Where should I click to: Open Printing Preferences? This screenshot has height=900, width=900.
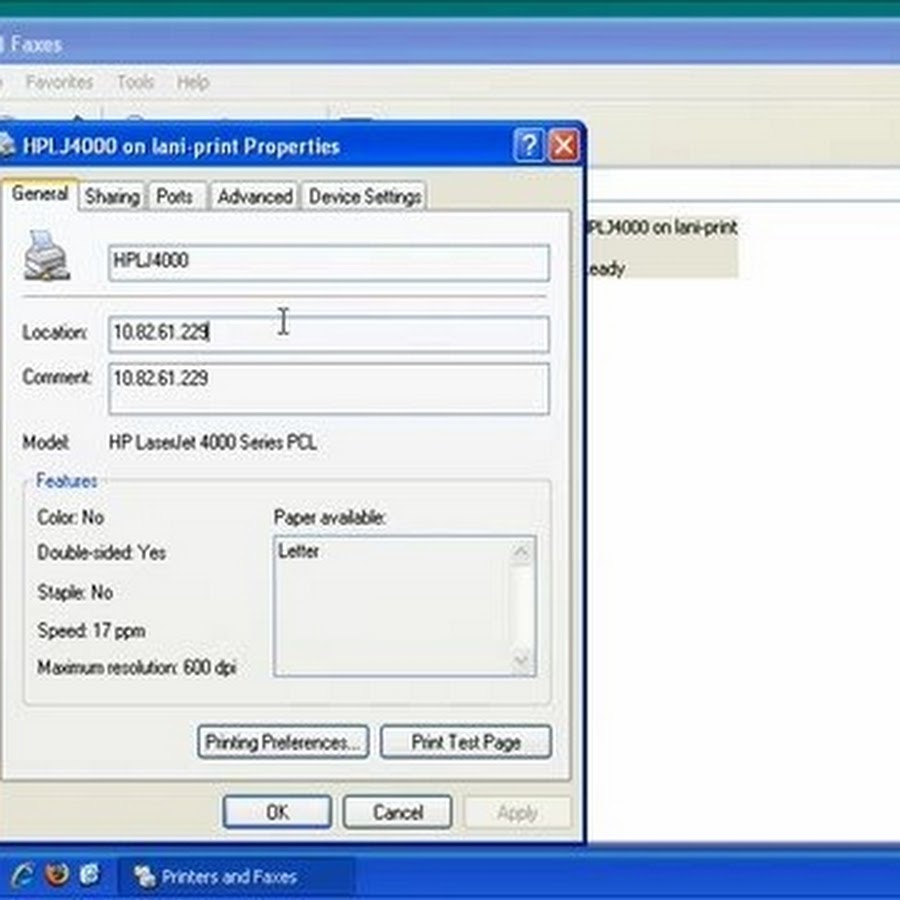tap(283, 742)
